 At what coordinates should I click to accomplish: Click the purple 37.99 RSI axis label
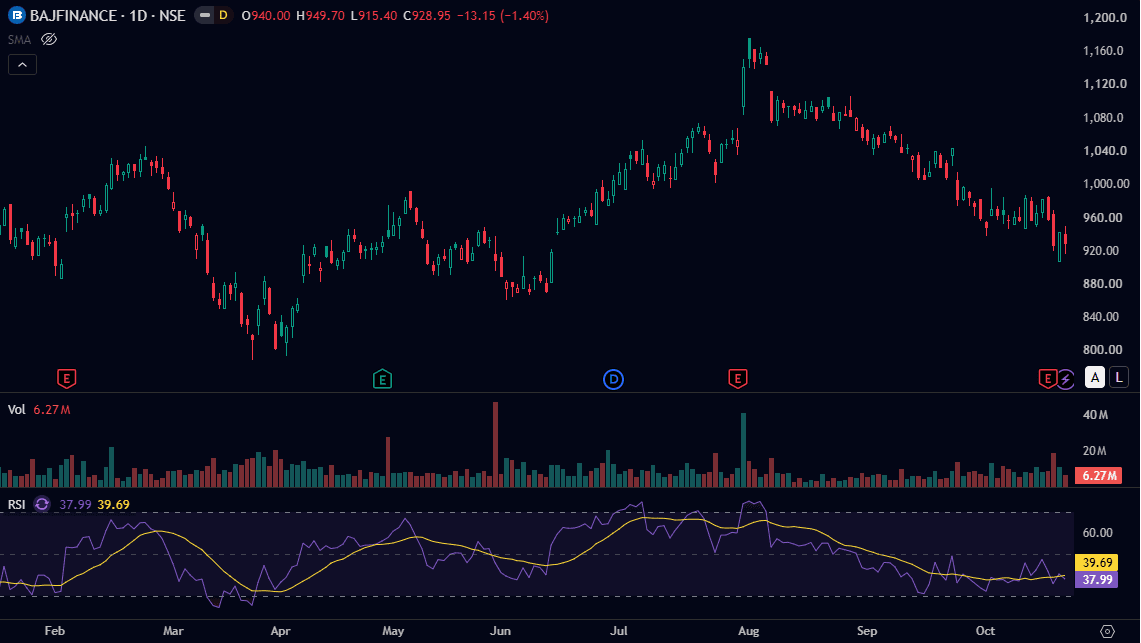pos(1097,580)
